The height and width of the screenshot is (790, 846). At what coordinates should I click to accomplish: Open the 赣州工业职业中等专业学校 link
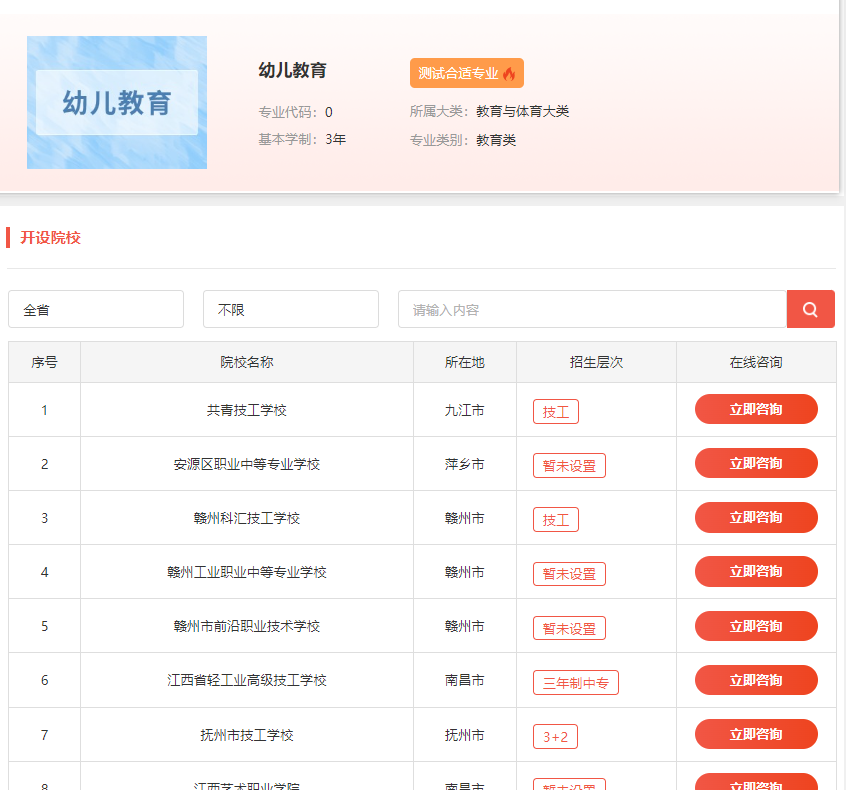tap(247, 571)
